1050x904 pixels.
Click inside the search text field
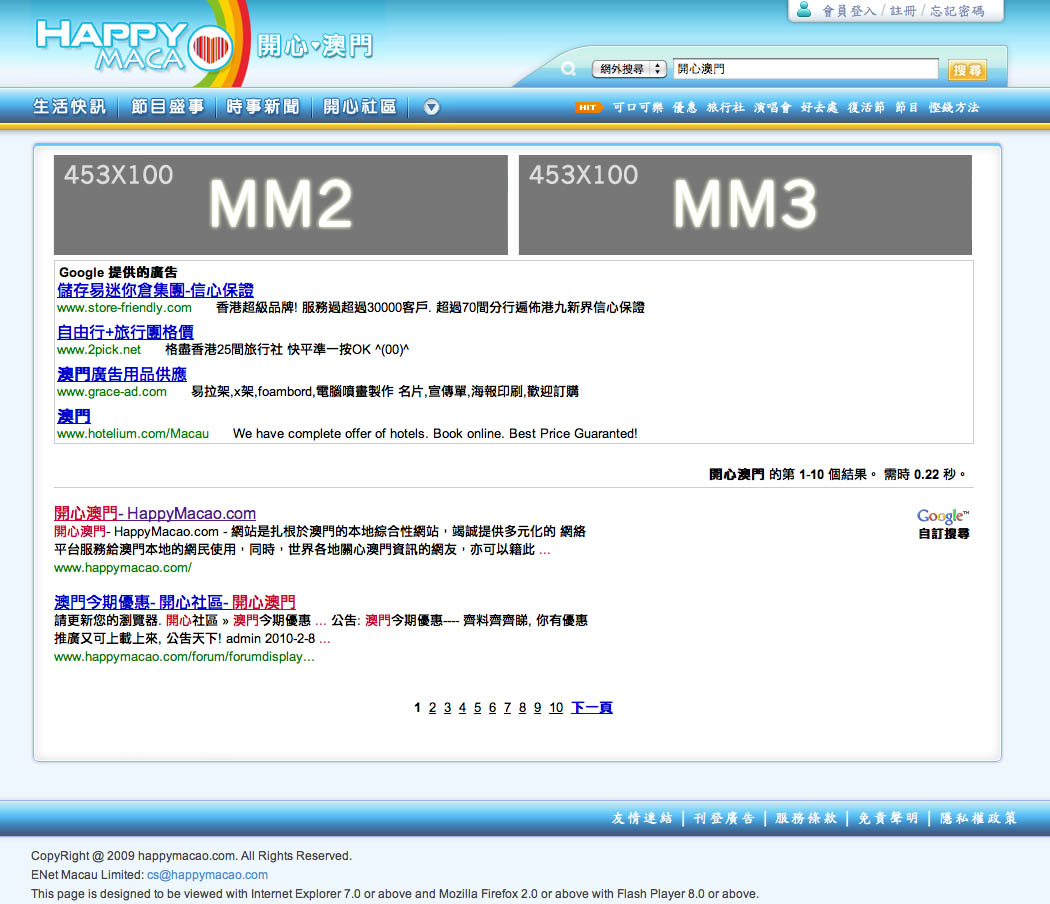(805, 69)
